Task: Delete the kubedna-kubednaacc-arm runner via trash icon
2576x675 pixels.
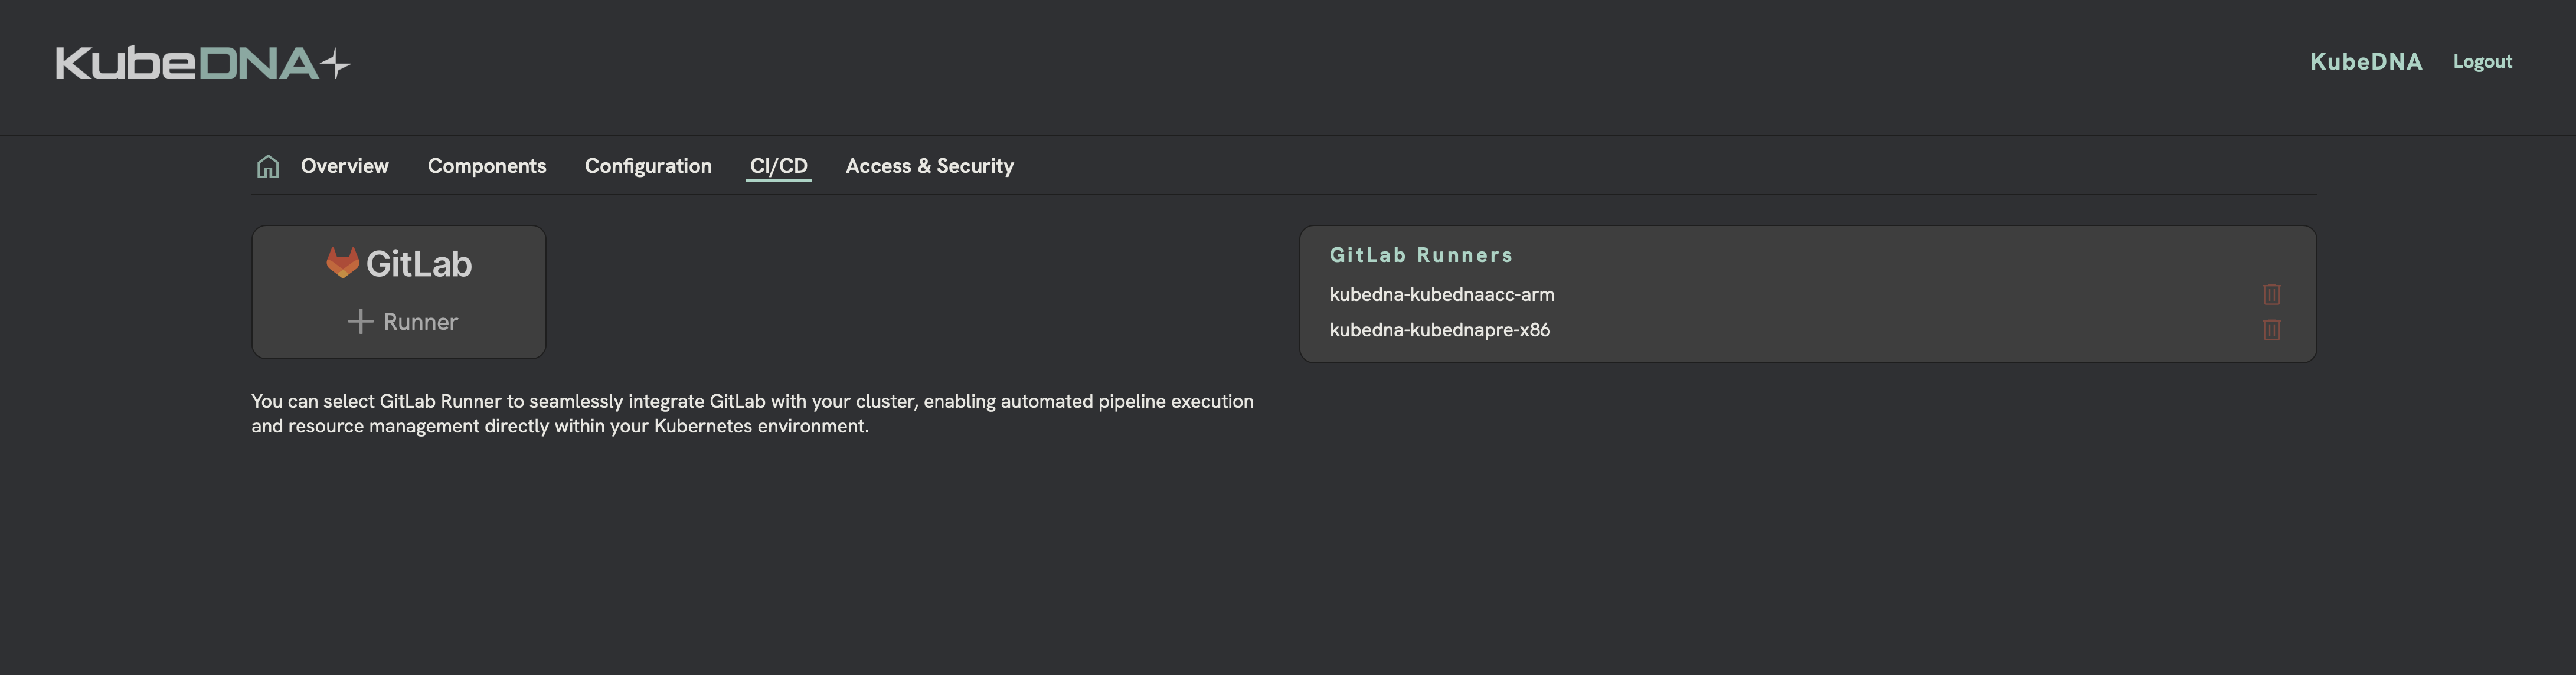Action: click(2271, 294)
